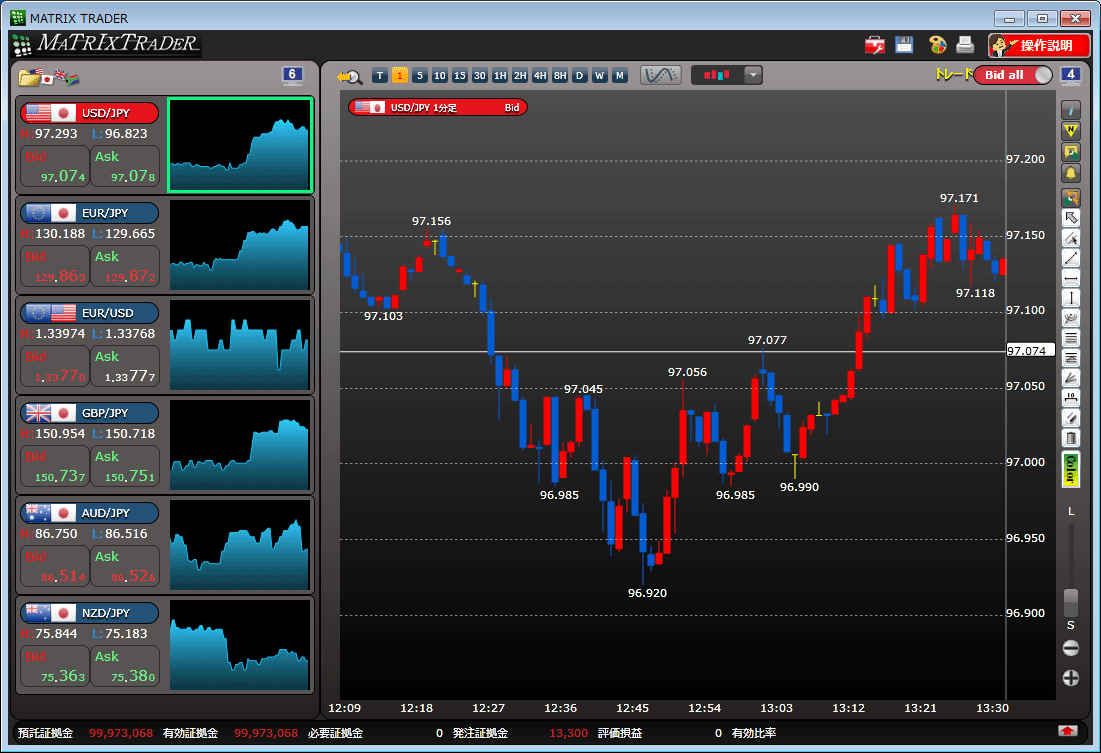Click the GBP/JPY Bid 150.737 rate
The width and height of the screenshot is (1101, 753).
coord(55,466)
